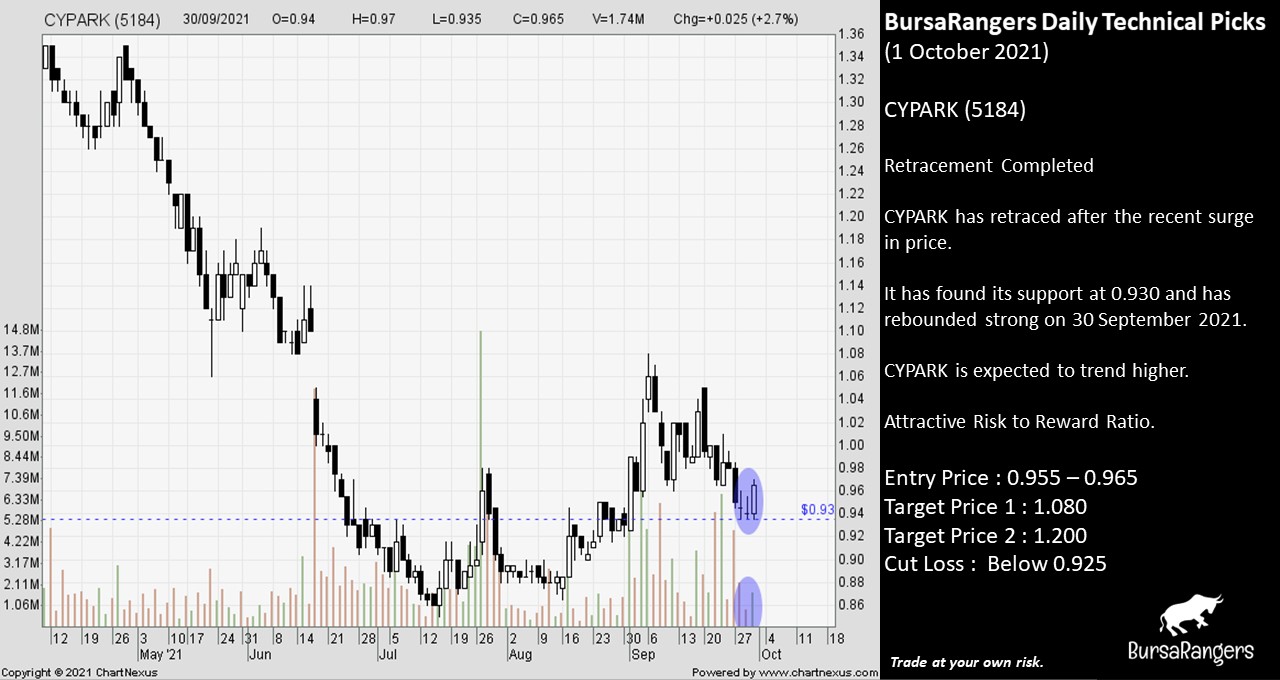Viewport: 1280px width, 680px height.
Task: Click the Retracement Completed subtitle
Action: tap(988, 166)
